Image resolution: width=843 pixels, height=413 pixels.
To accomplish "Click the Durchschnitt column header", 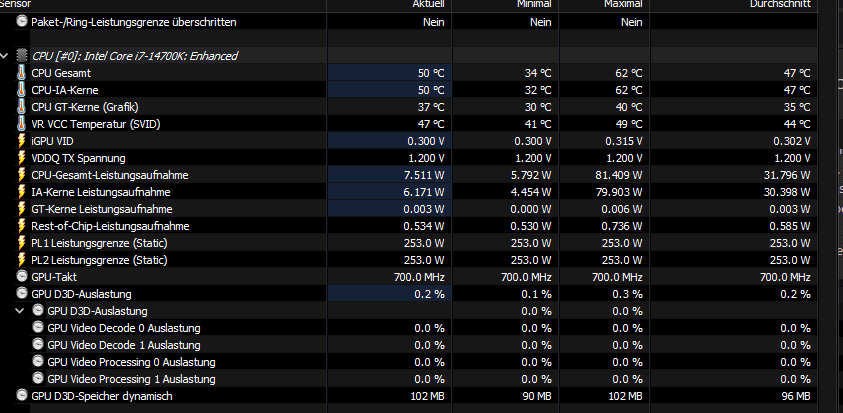I will coord(780,5).
